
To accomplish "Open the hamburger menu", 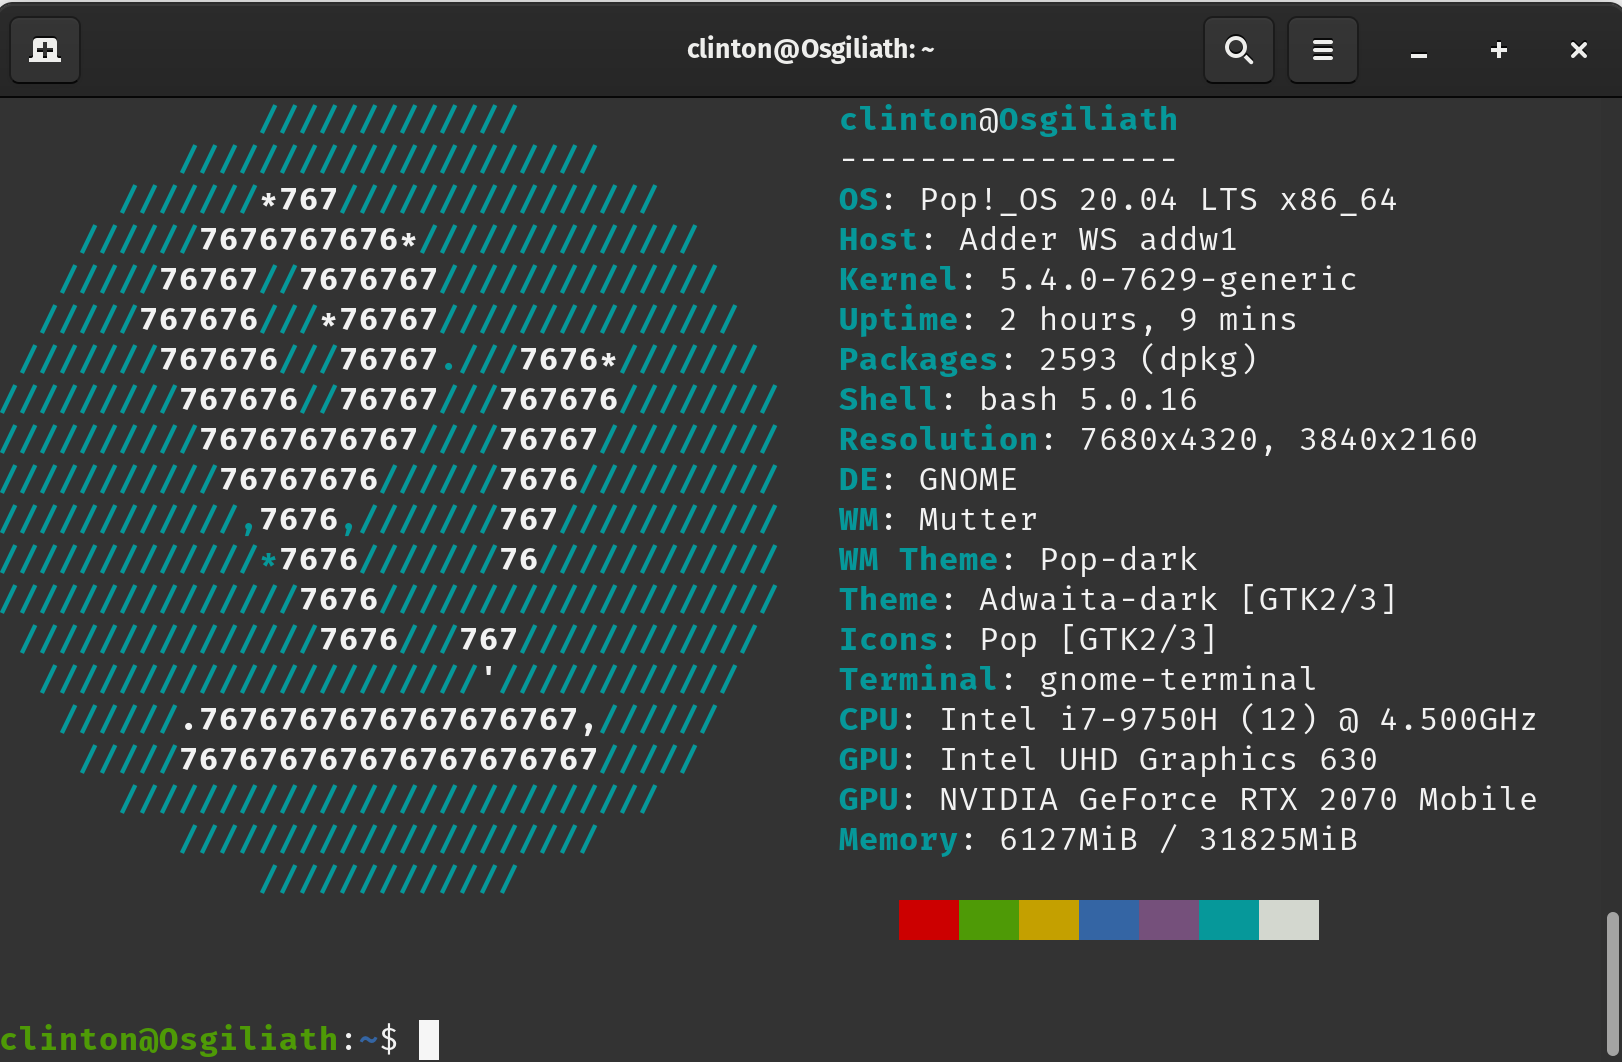I will [x=1322, y=49].
